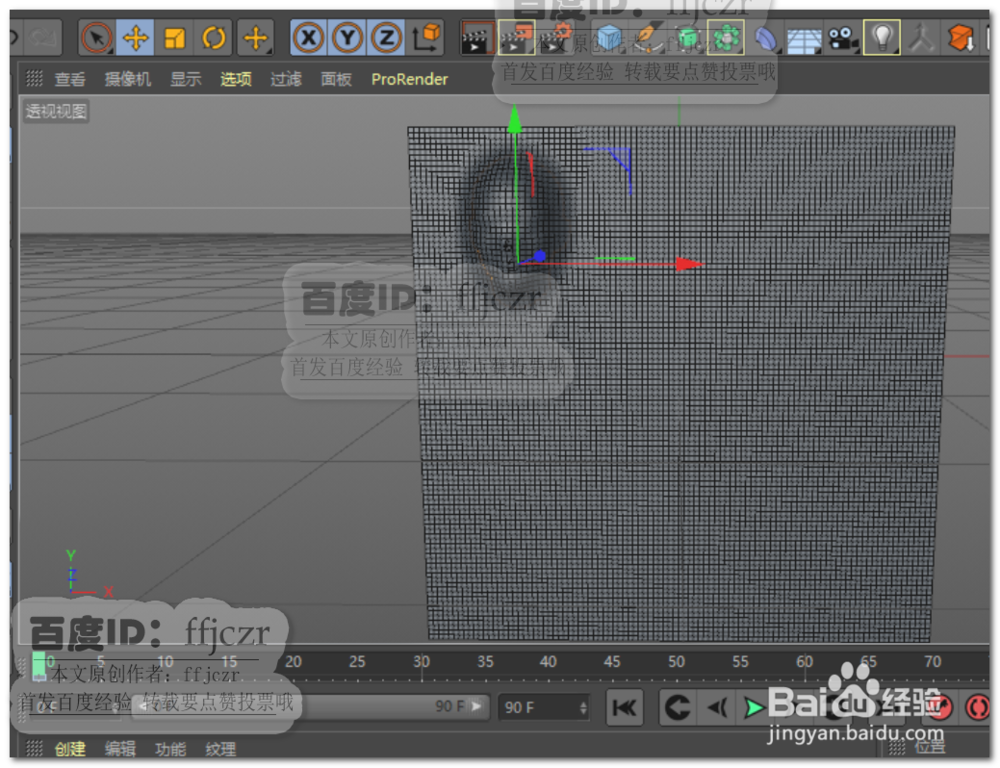Open the ProRender viewport menu
Viewport: 1000px width, 768px height.
(x=409, y=79)
